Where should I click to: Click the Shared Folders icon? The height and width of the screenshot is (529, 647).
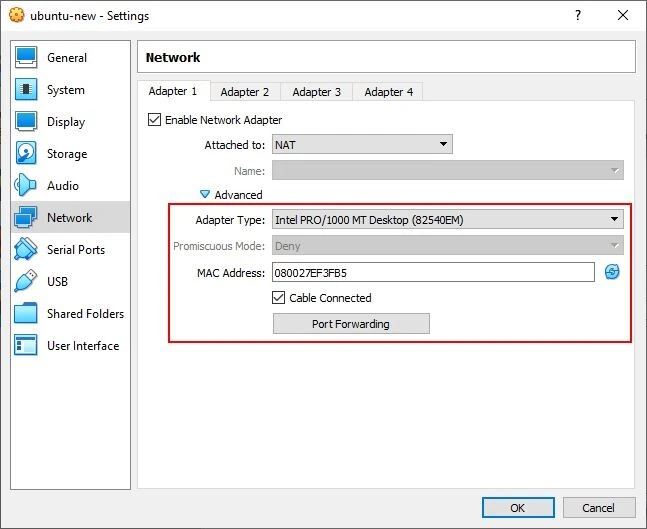point(27,314)
